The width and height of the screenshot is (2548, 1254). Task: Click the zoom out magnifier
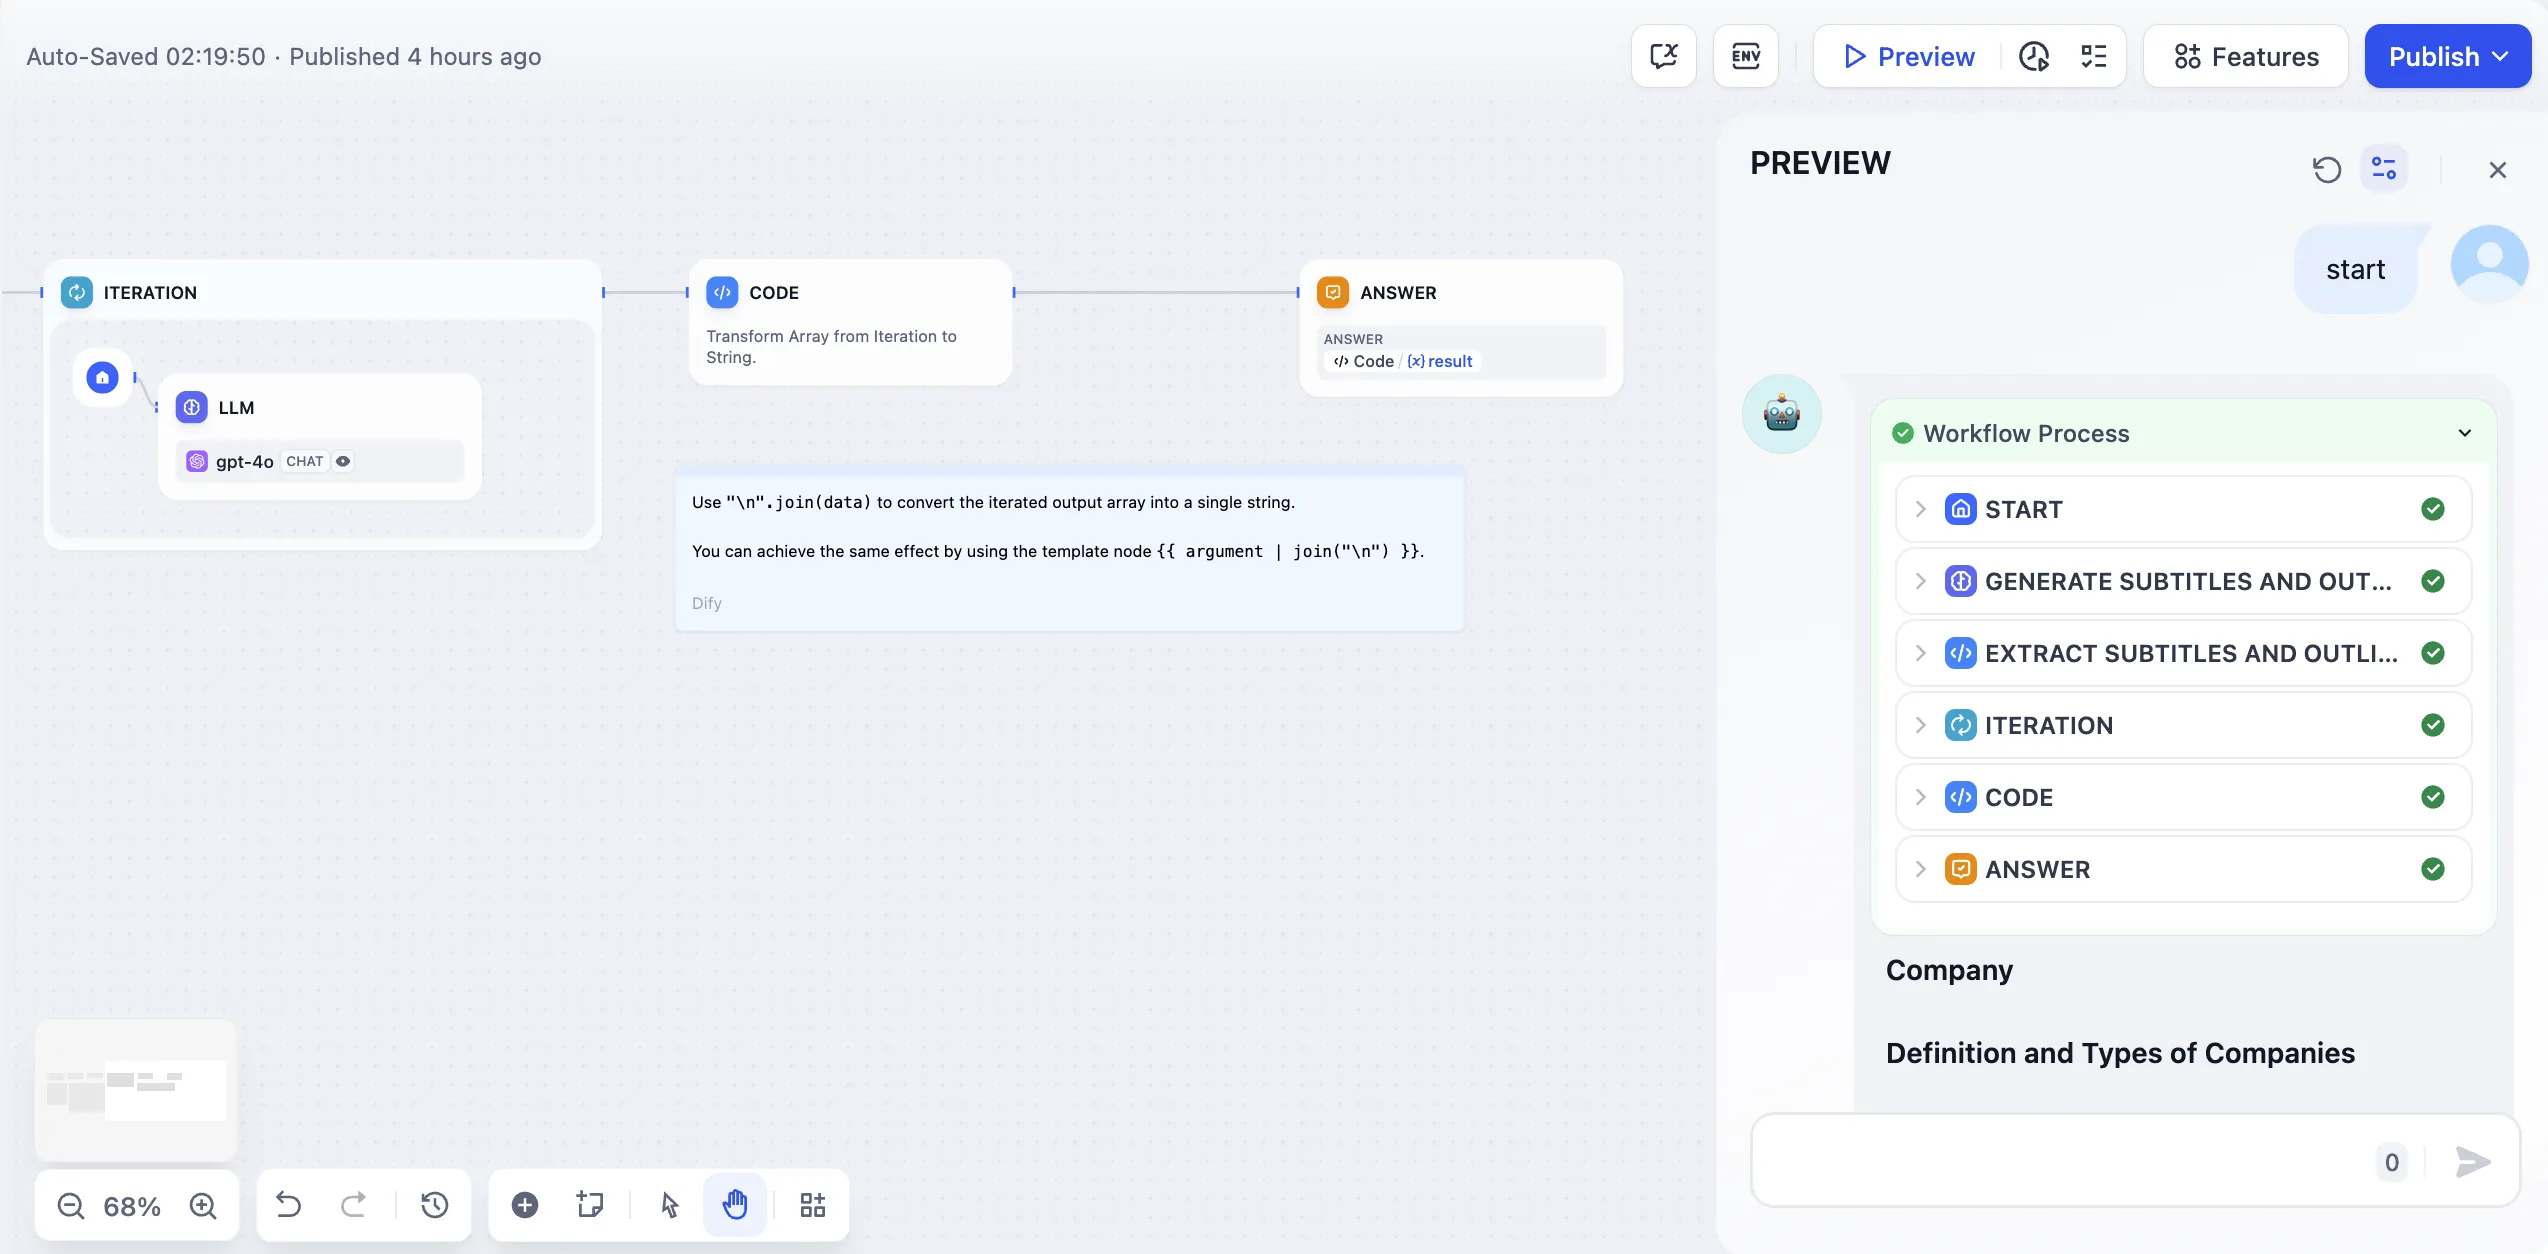click(x=71, y=1206)
